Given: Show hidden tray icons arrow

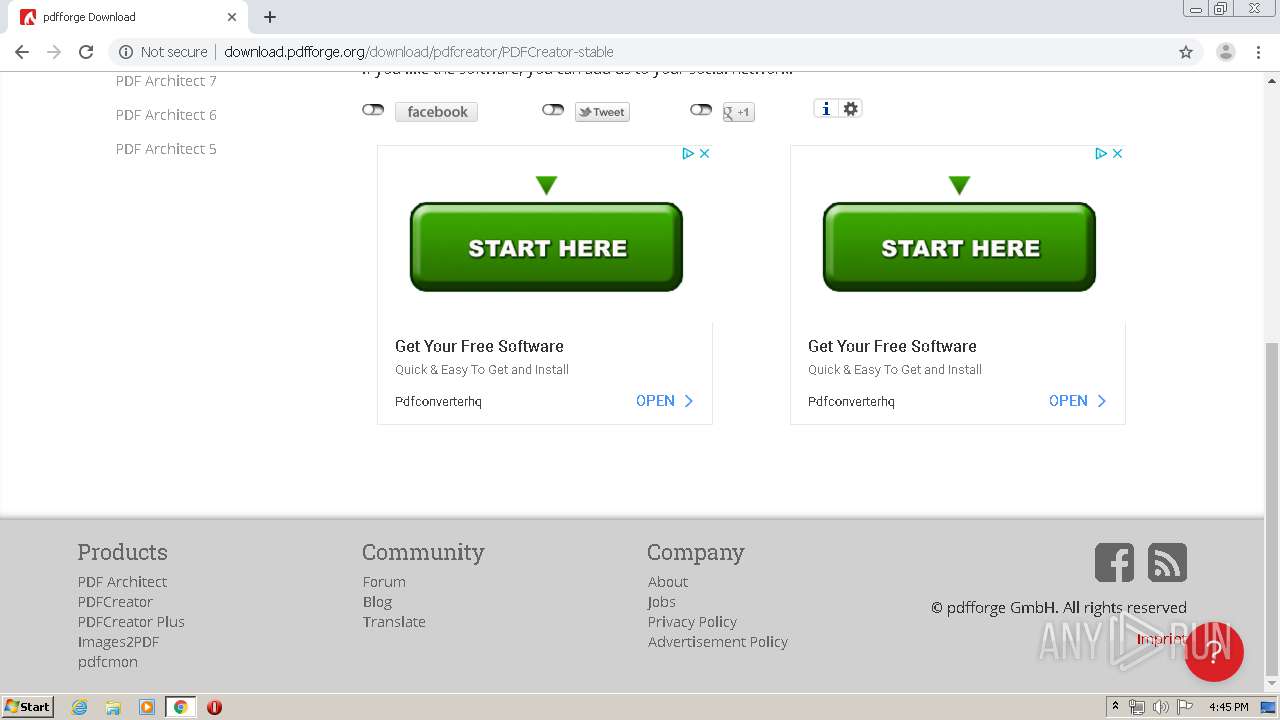Looking at the screenshot, I should point(1115,707).
